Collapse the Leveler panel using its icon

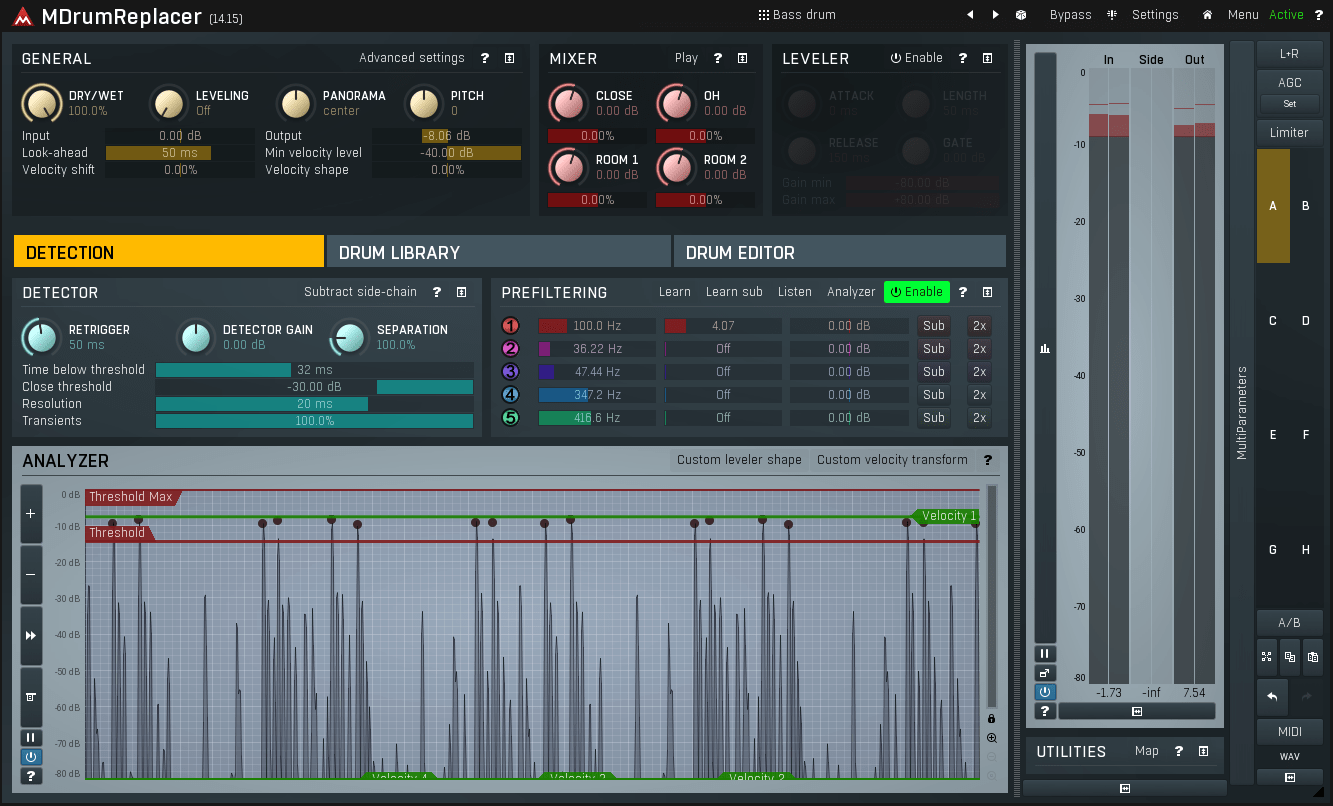click(x=987, y=58)
